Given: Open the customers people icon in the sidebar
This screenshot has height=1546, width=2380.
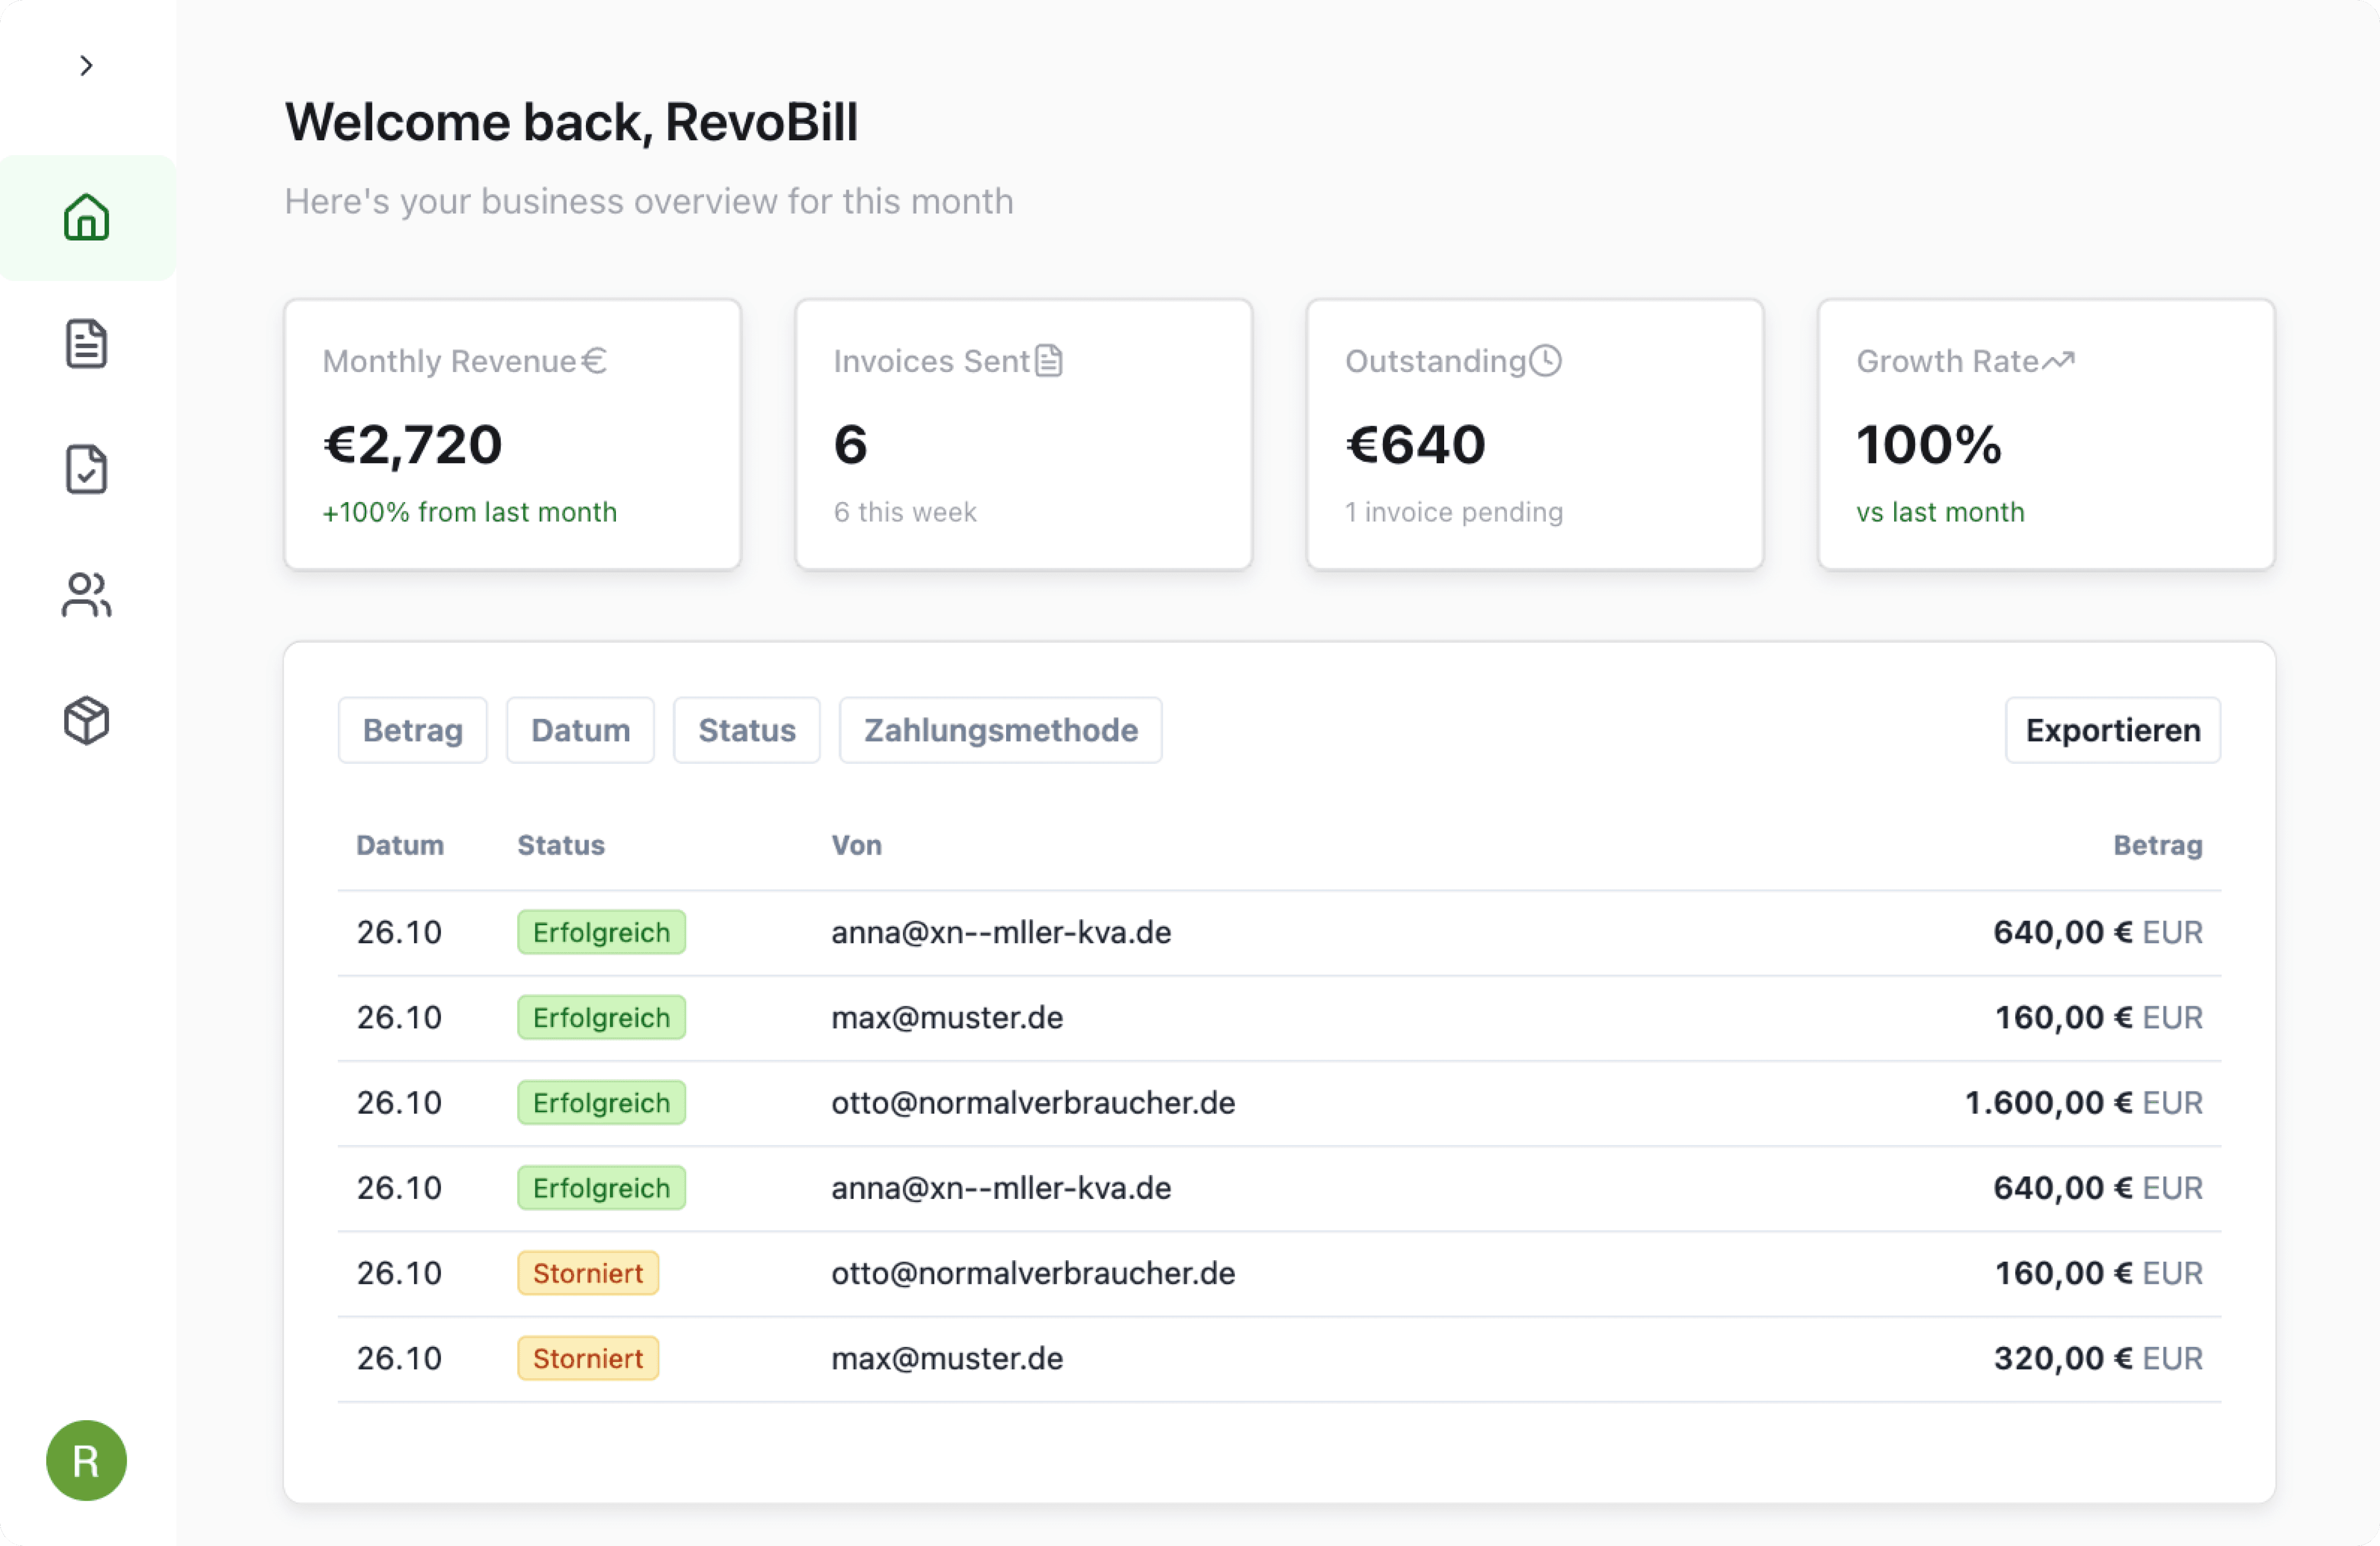Looking at the screenshot, I should click(87, 595).
